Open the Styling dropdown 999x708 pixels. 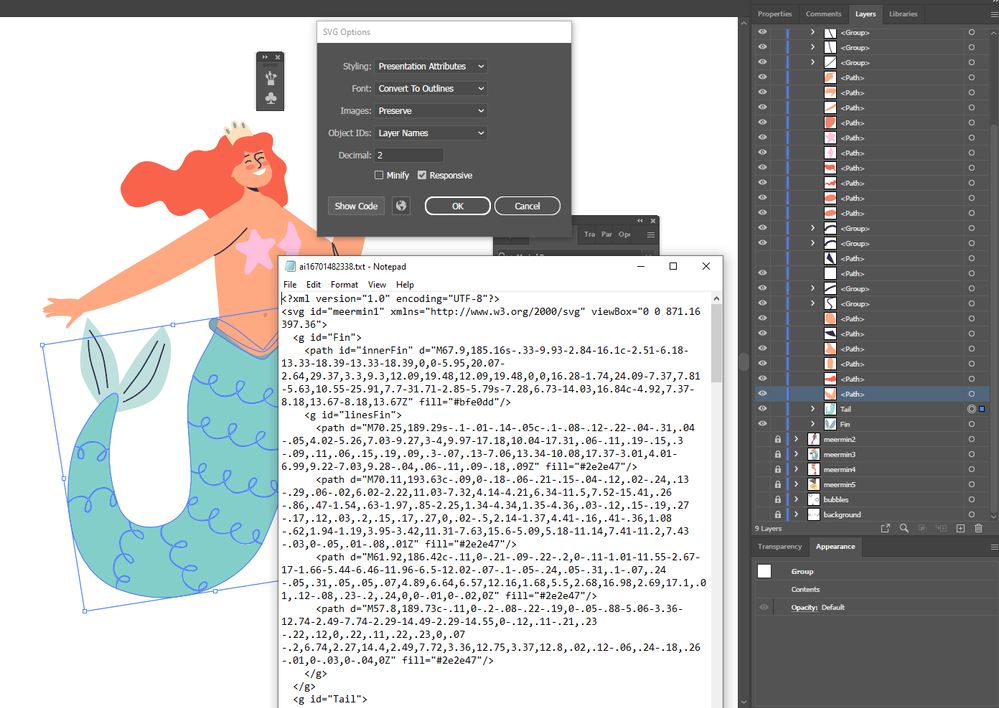tap(431, 66)
